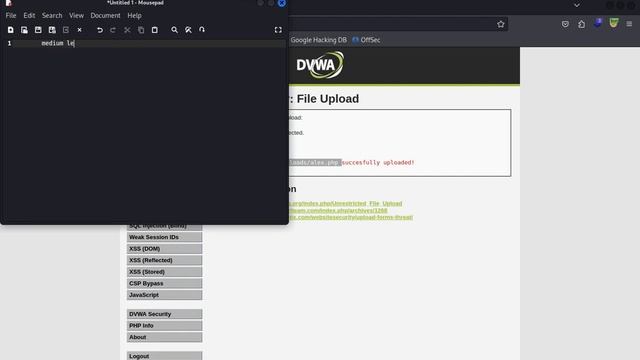The image size is (640, 360).
Task: Open the XSS (Stored) page
Action: pos(164,272)
